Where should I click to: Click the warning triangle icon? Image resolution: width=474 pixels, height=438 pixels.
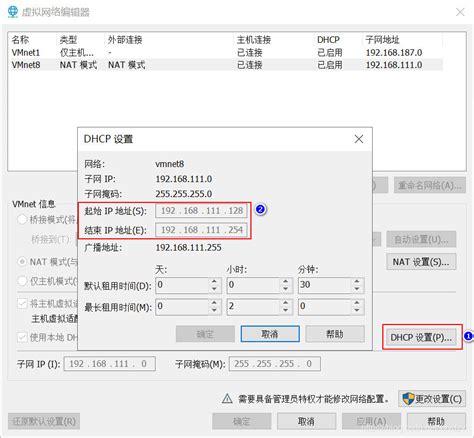[x=227, y=399]
